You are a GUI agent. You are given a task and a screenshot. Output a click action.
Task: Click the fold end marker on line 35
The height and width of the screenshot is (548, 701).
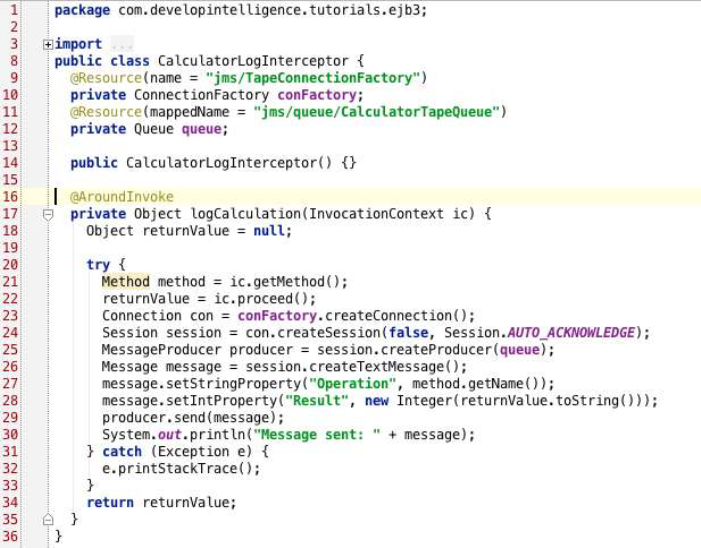(x=48, y=520)
